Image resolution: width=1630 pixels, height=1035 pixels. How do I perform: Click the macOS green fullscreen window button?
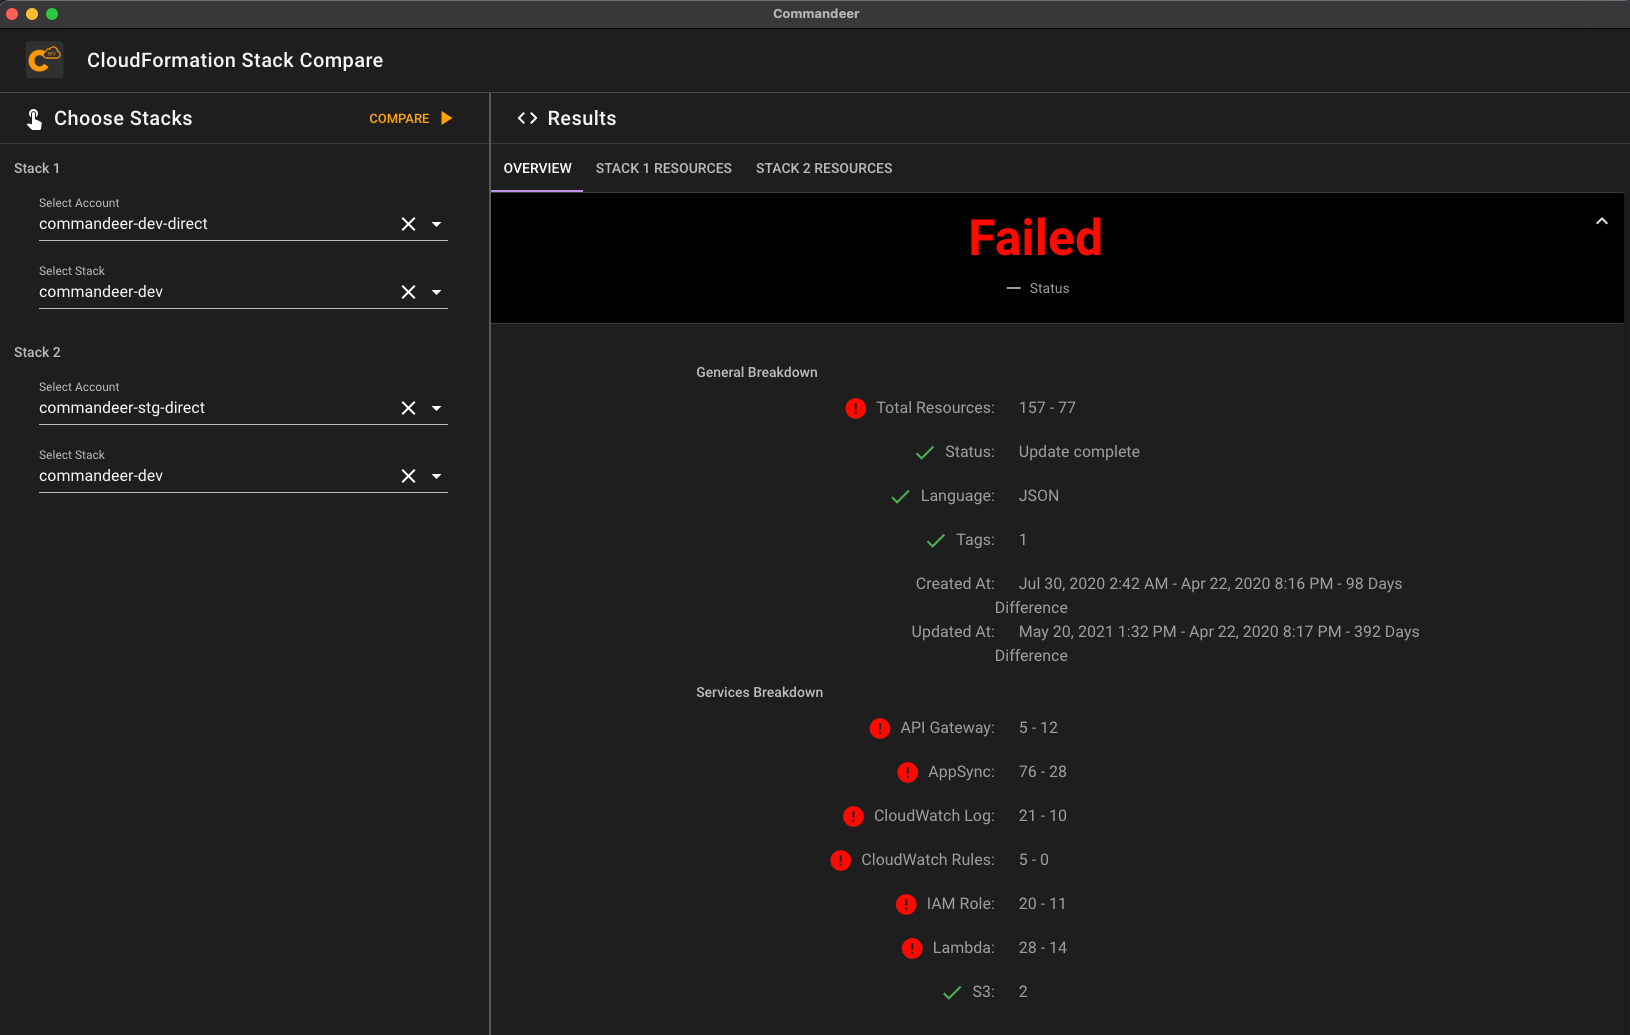[52, 14]
